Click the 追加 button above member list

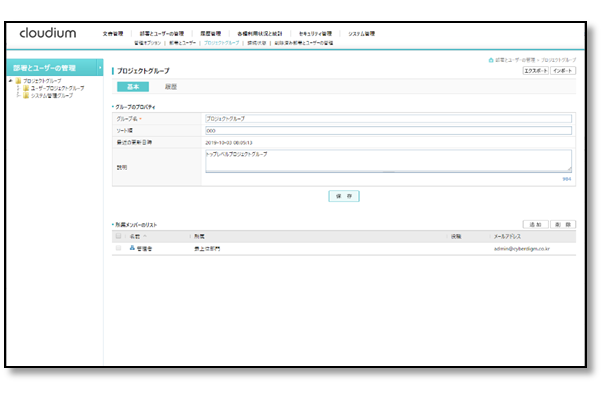pos(536,225)
